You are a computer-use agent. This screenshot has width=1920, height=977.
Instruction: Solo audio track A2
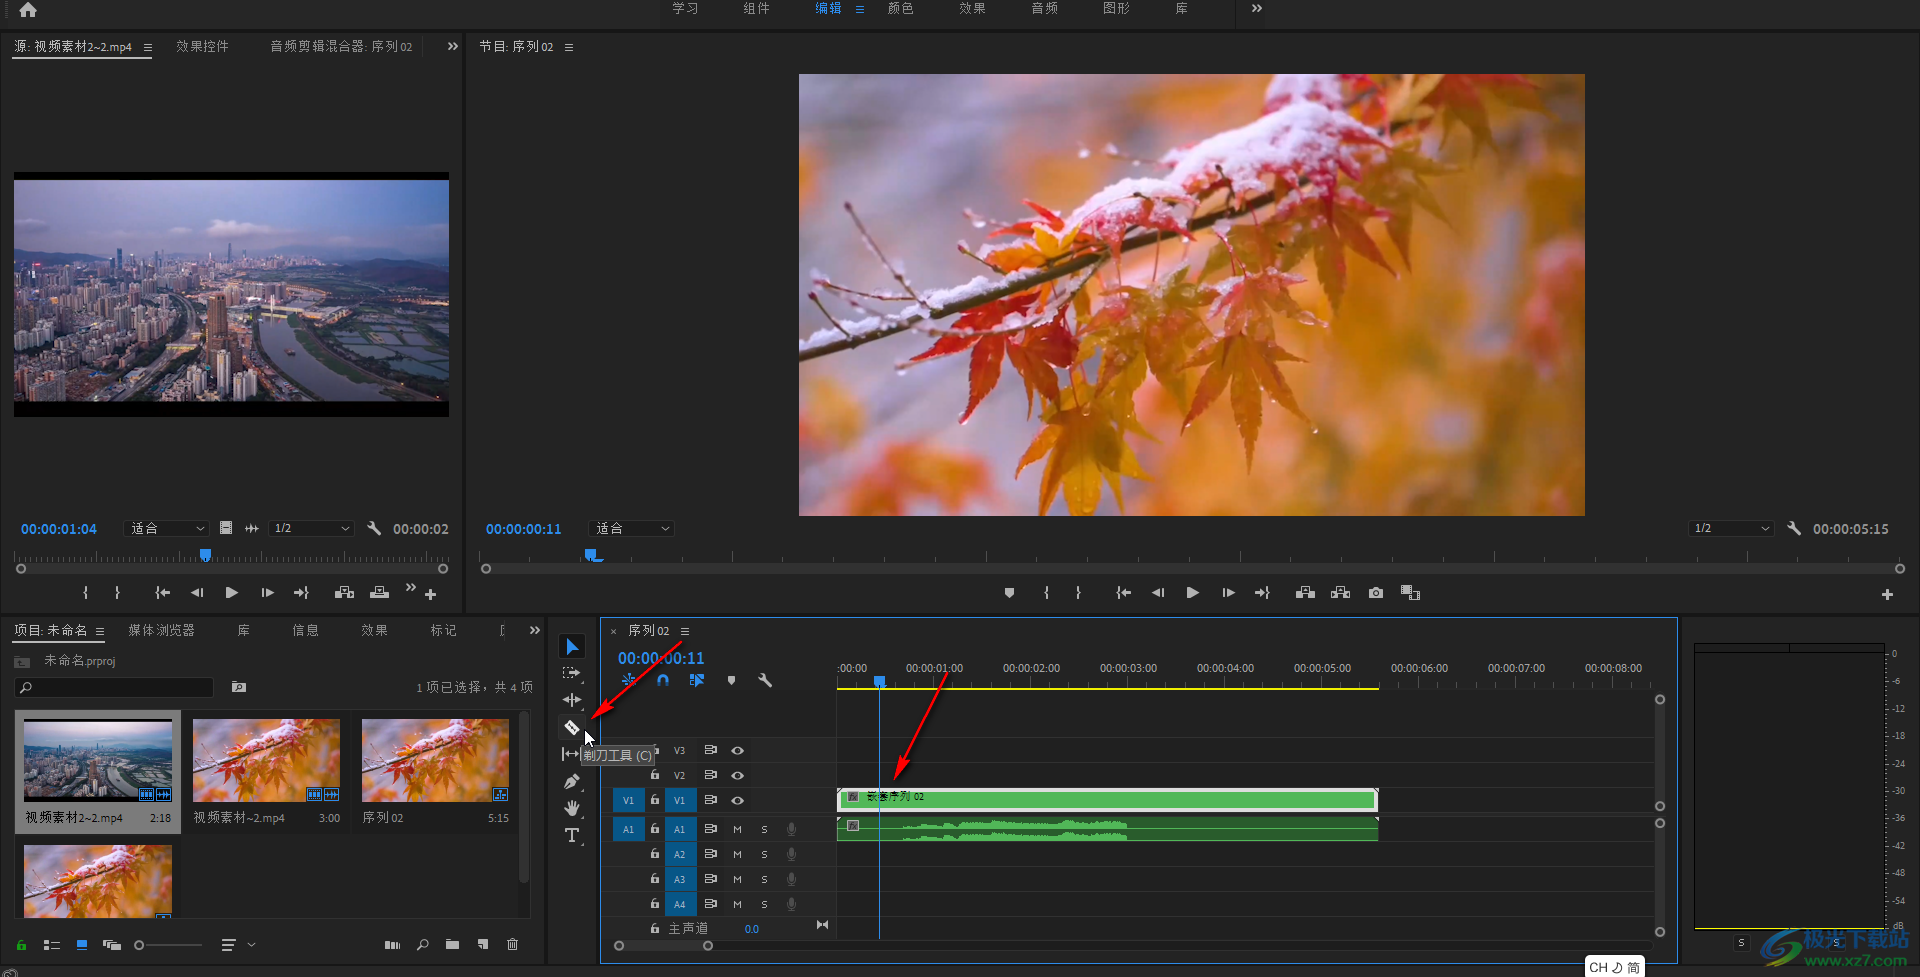(x=764, y=854)
